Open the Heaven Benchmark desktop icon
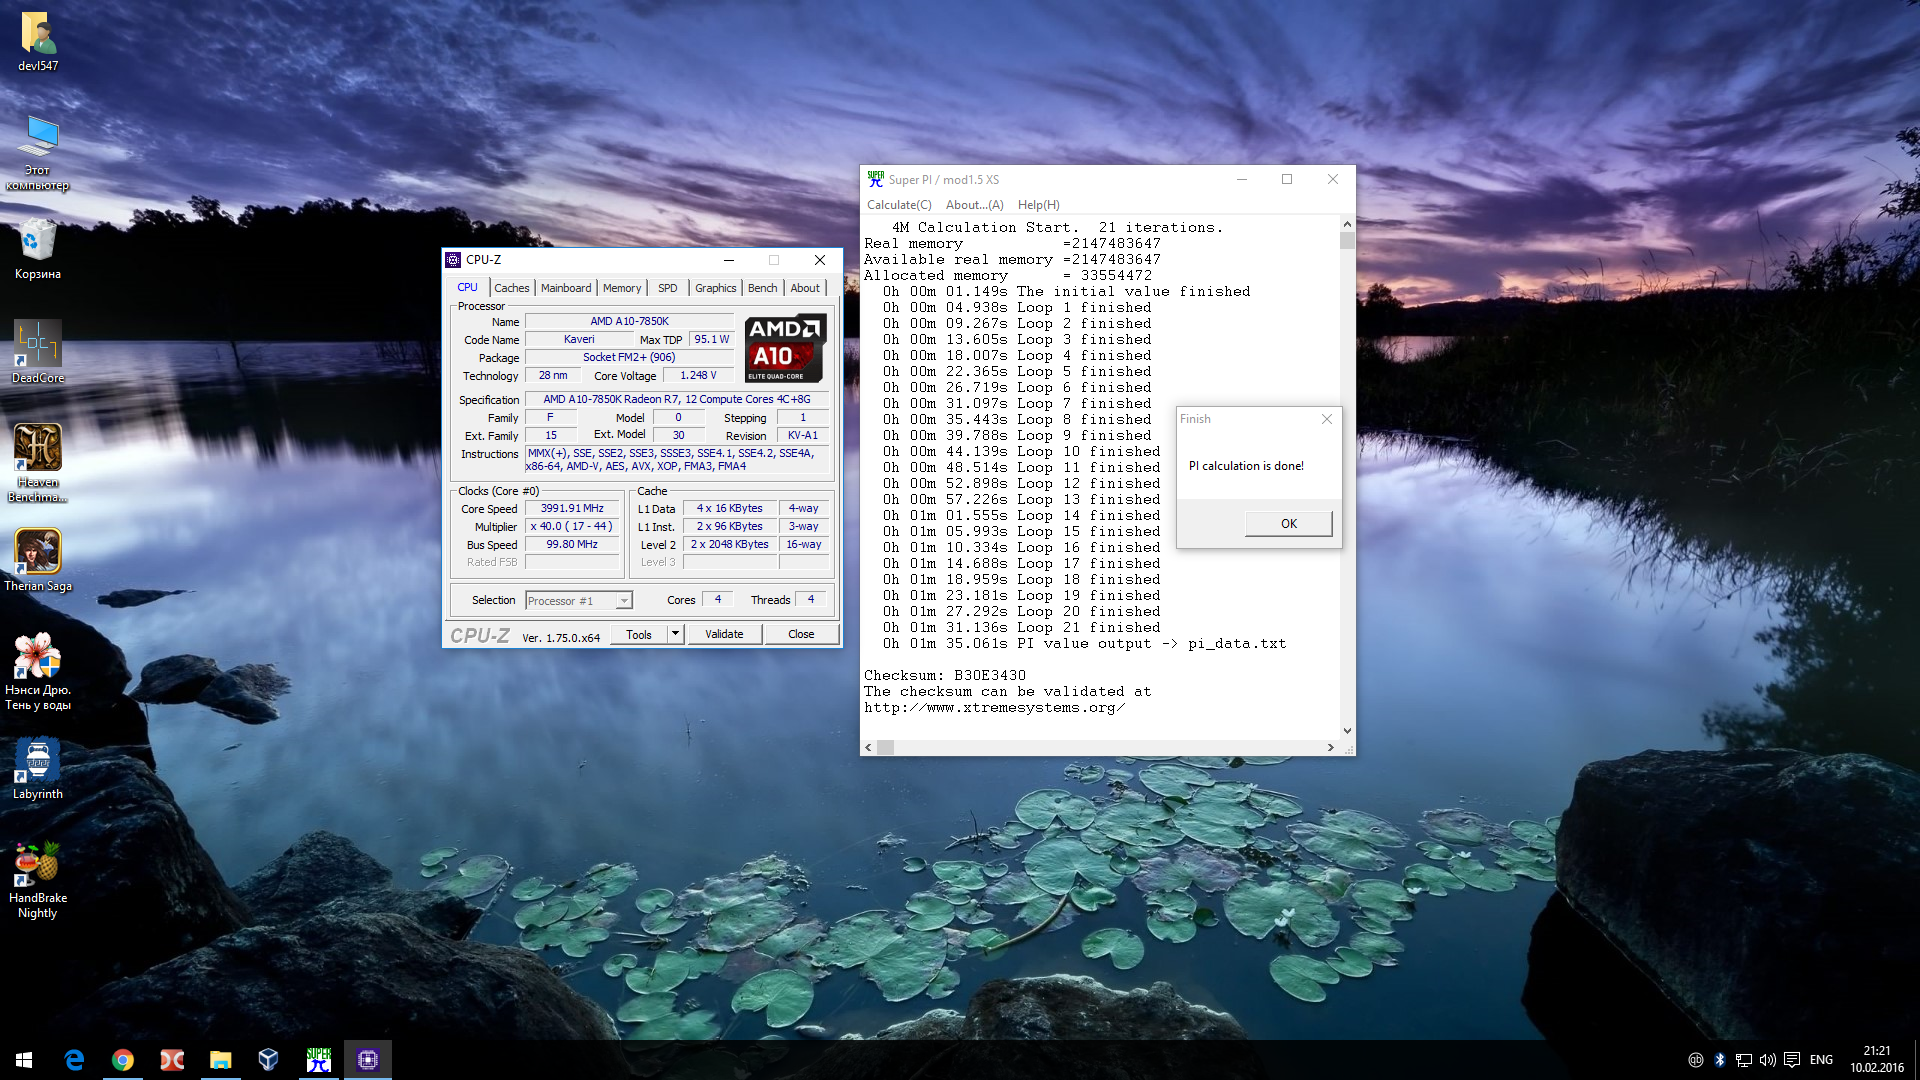The image size is (1920, 1080). pos(38,447)
